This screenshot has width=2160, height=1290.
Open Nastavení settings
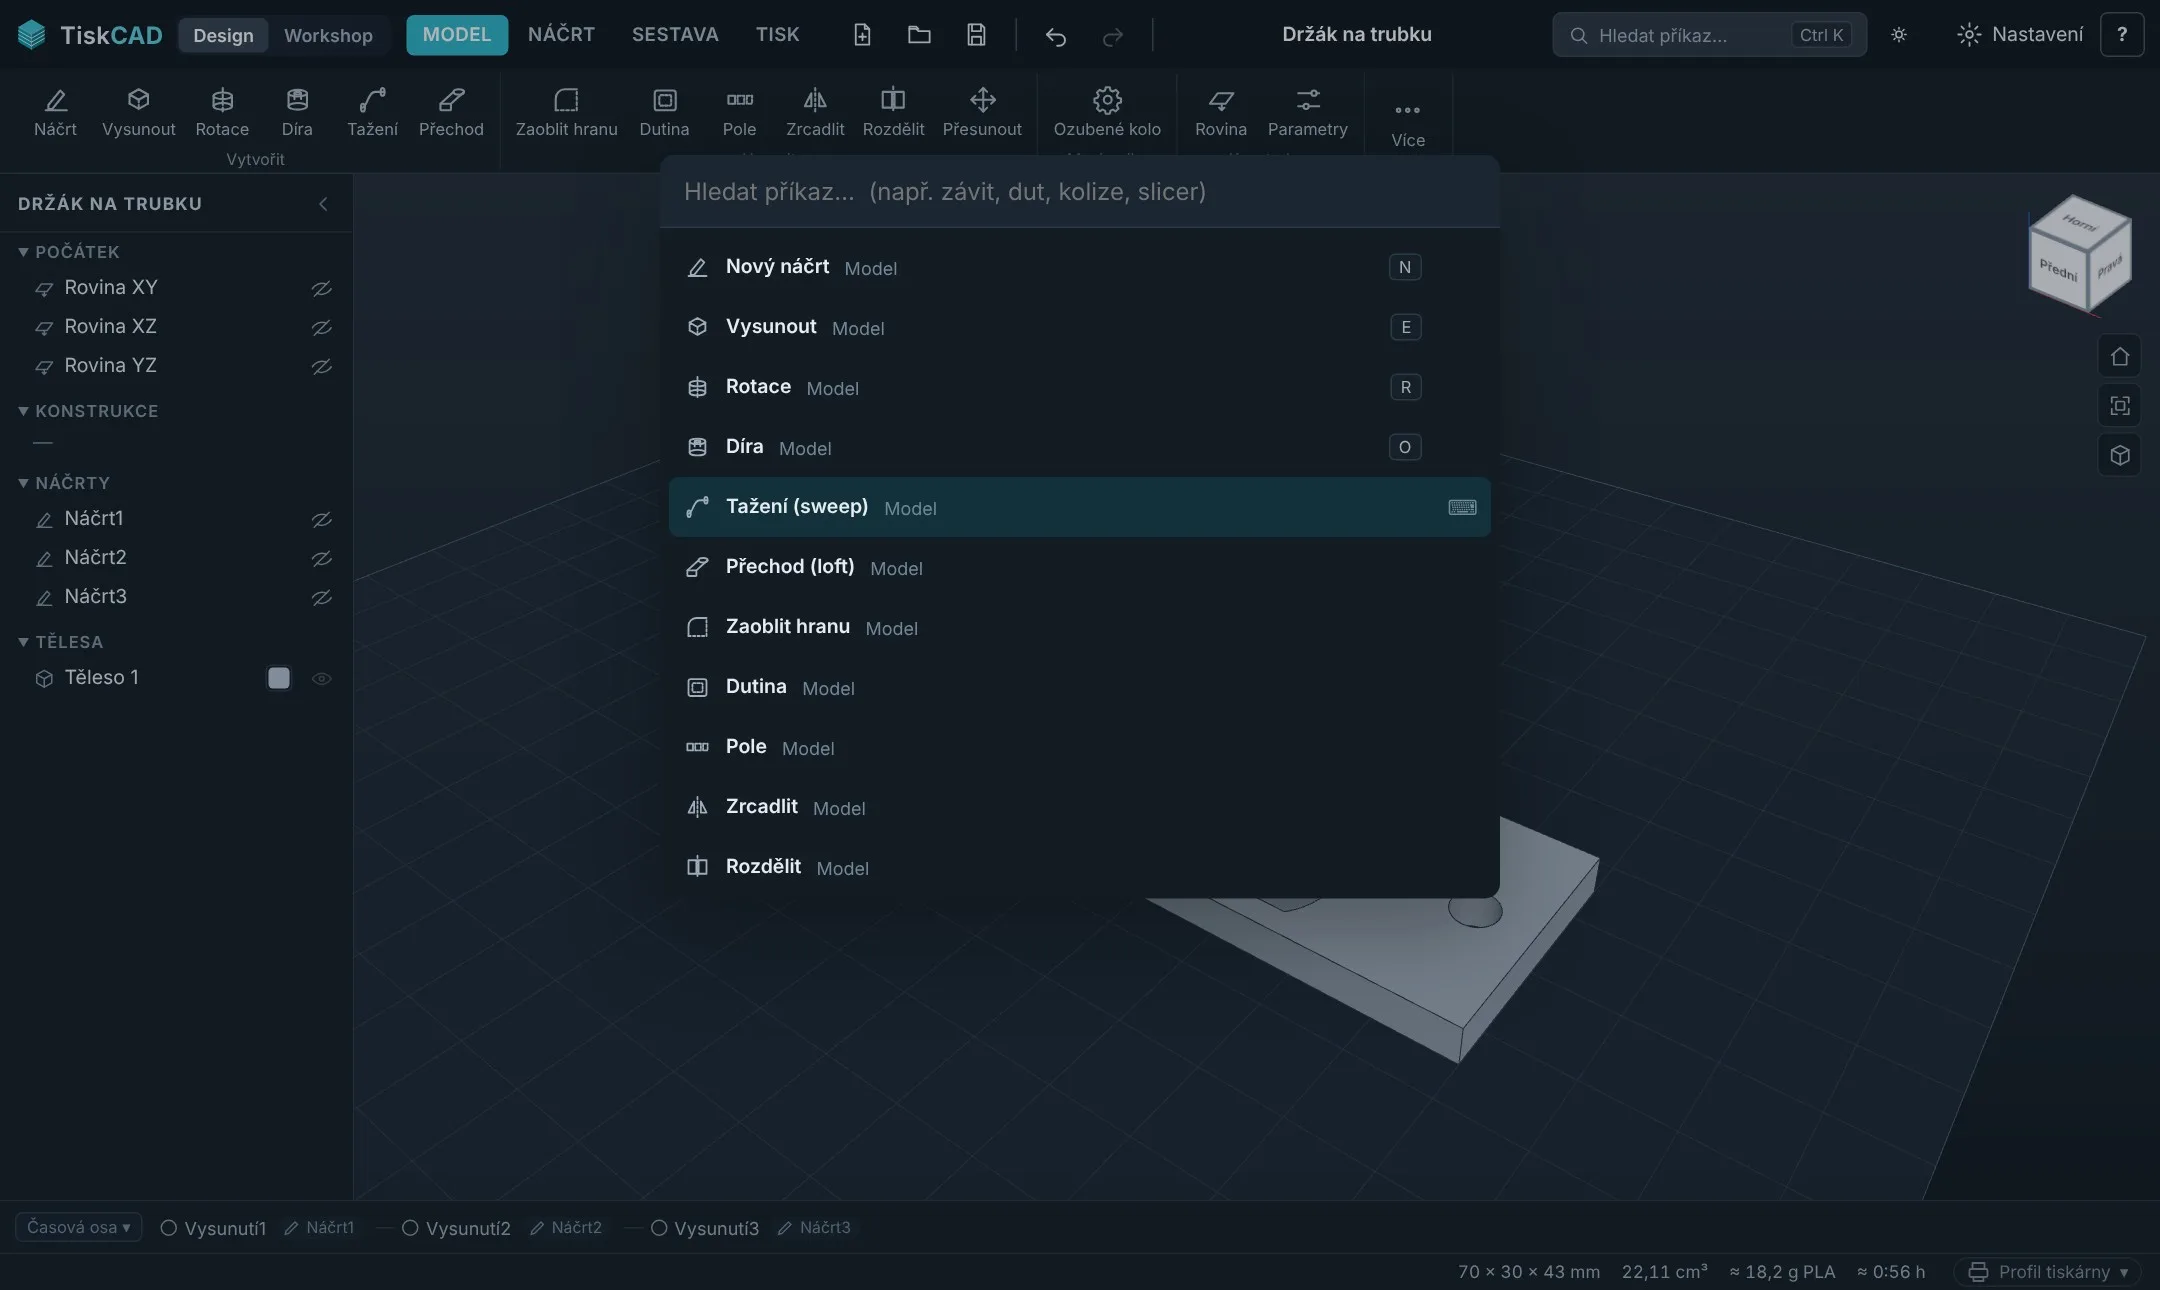pyautogui.click(x=2020, y=35)
